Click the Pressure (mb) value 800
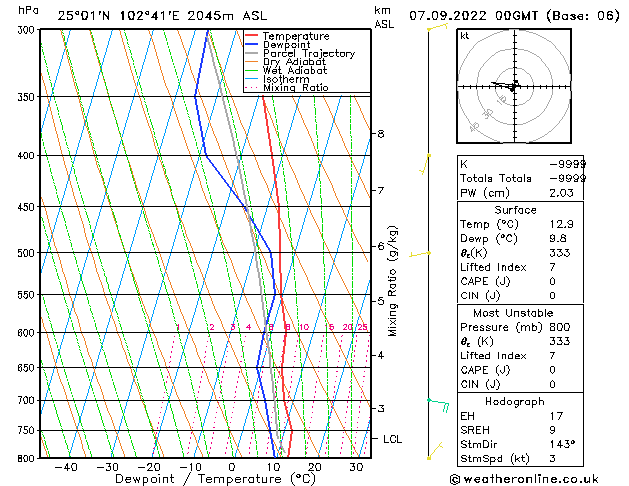Viewport: 629px width, 486px height. tap(560, 327)
